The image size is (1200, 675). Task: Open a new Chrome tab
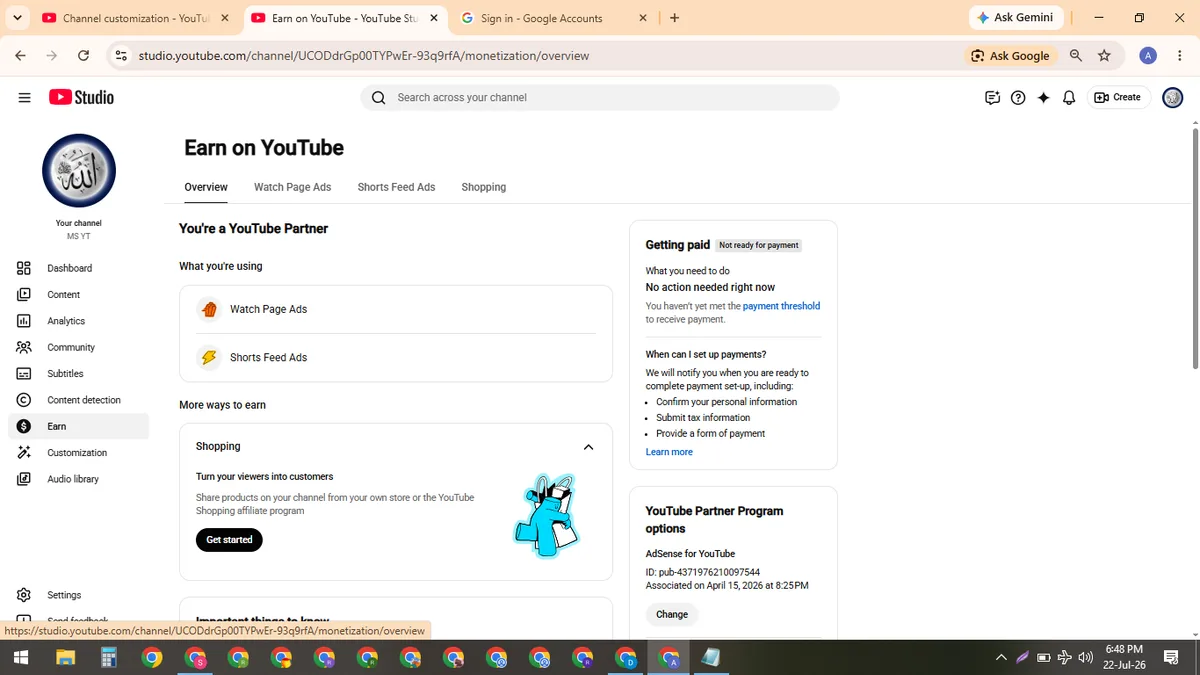click(675, 18)
